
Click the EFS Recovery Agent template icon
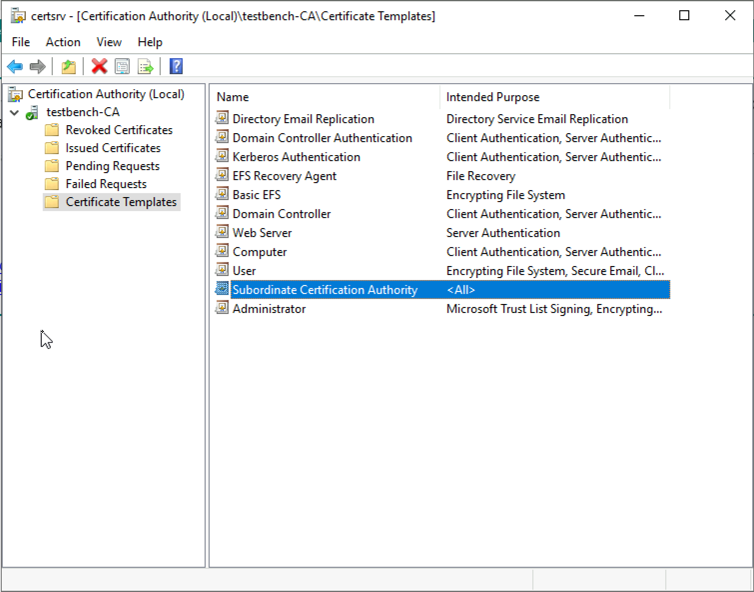click(x=222, y=175)
